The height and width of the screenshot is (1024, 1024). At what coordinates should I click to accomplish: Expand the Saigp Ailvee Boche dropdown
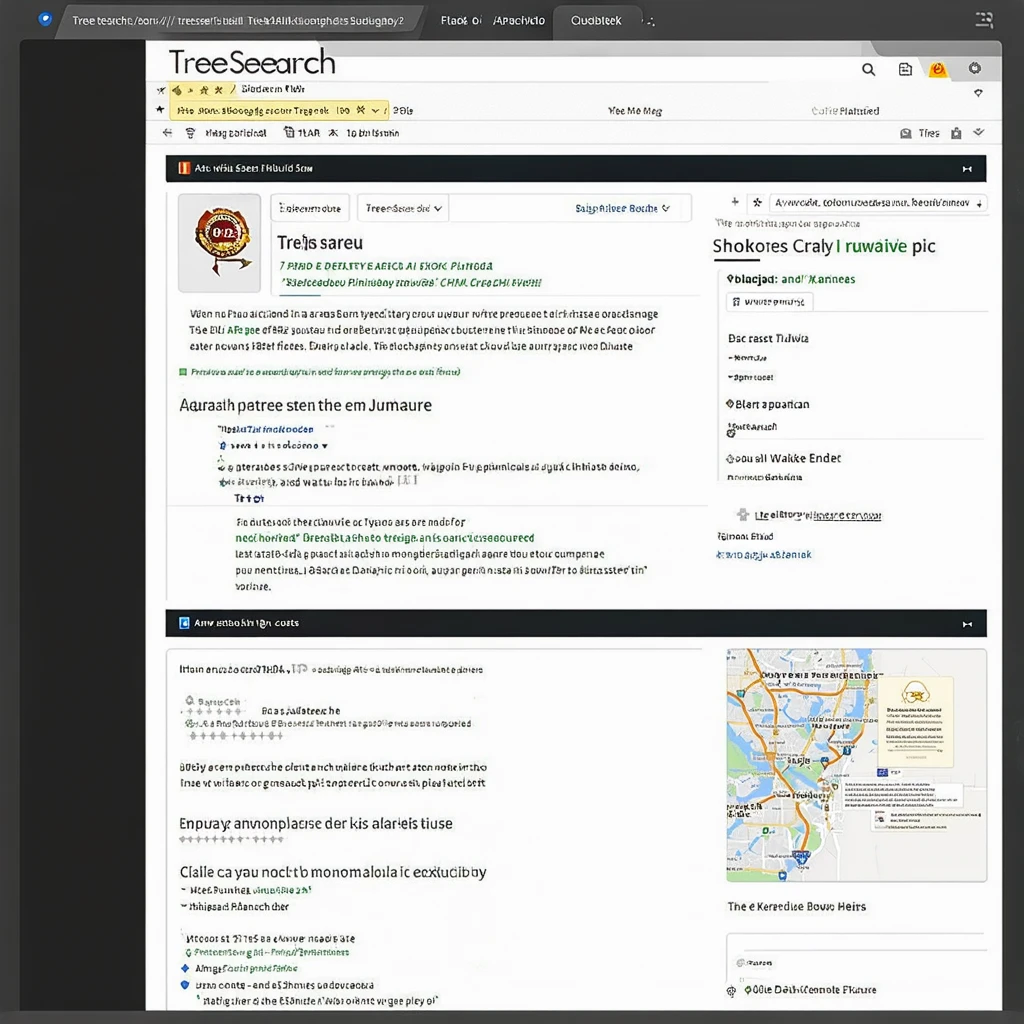(x=622, y=208)
